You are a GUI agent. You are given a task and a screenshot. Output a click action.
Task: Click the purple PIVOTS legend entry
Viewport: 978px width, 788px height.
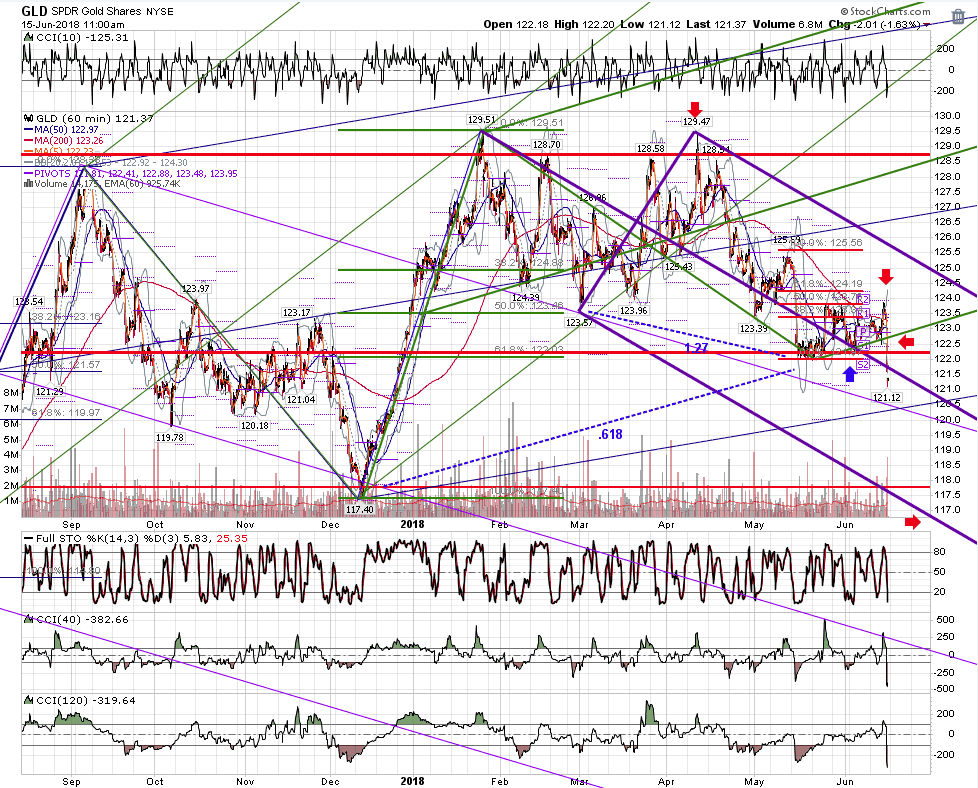tap(131, 173)
